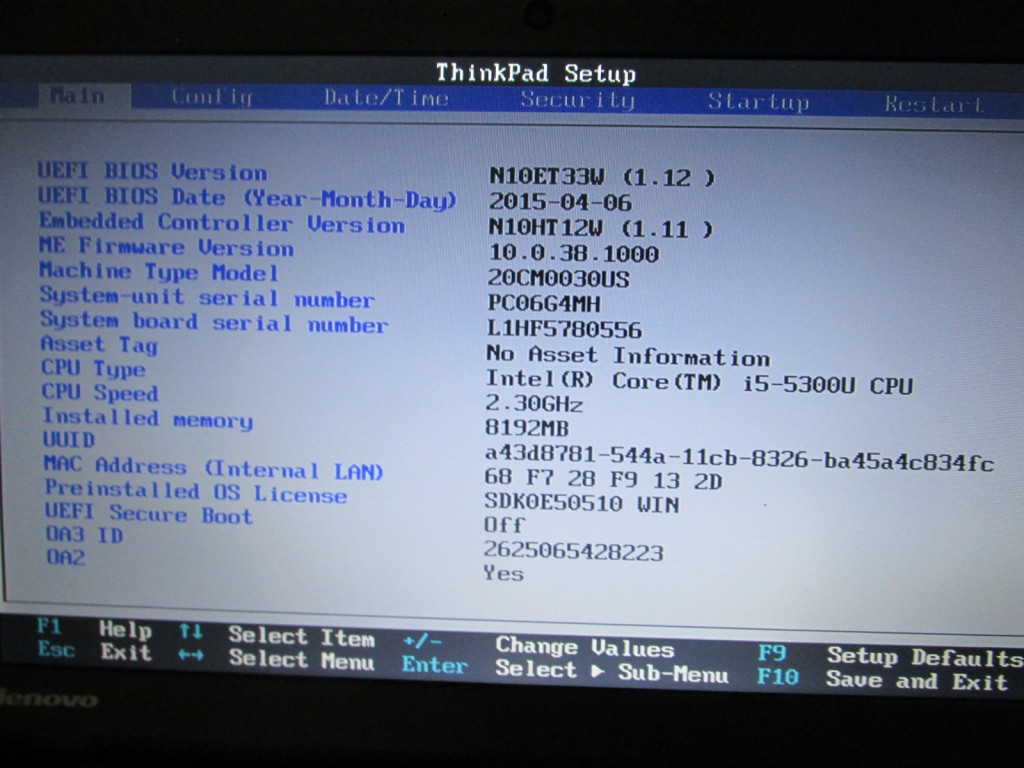
Task: Select the UEFI BIOS Version label
Action: pyautogui.click(x=152, y=172)
